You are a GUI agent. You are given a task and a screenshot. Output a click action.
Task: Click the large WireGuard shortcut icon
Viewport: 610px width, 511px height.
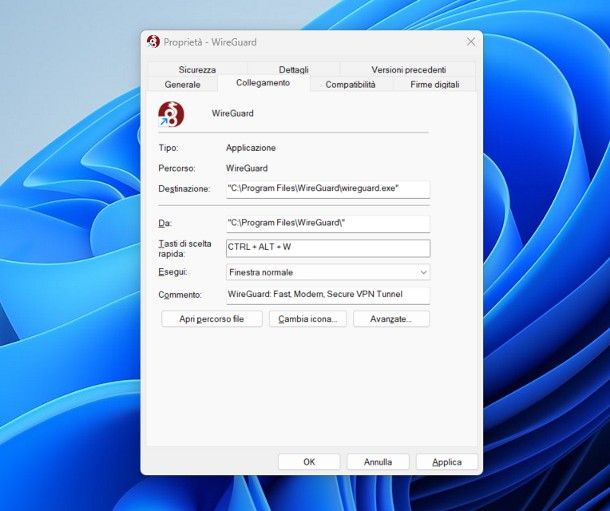click(171, 114)
